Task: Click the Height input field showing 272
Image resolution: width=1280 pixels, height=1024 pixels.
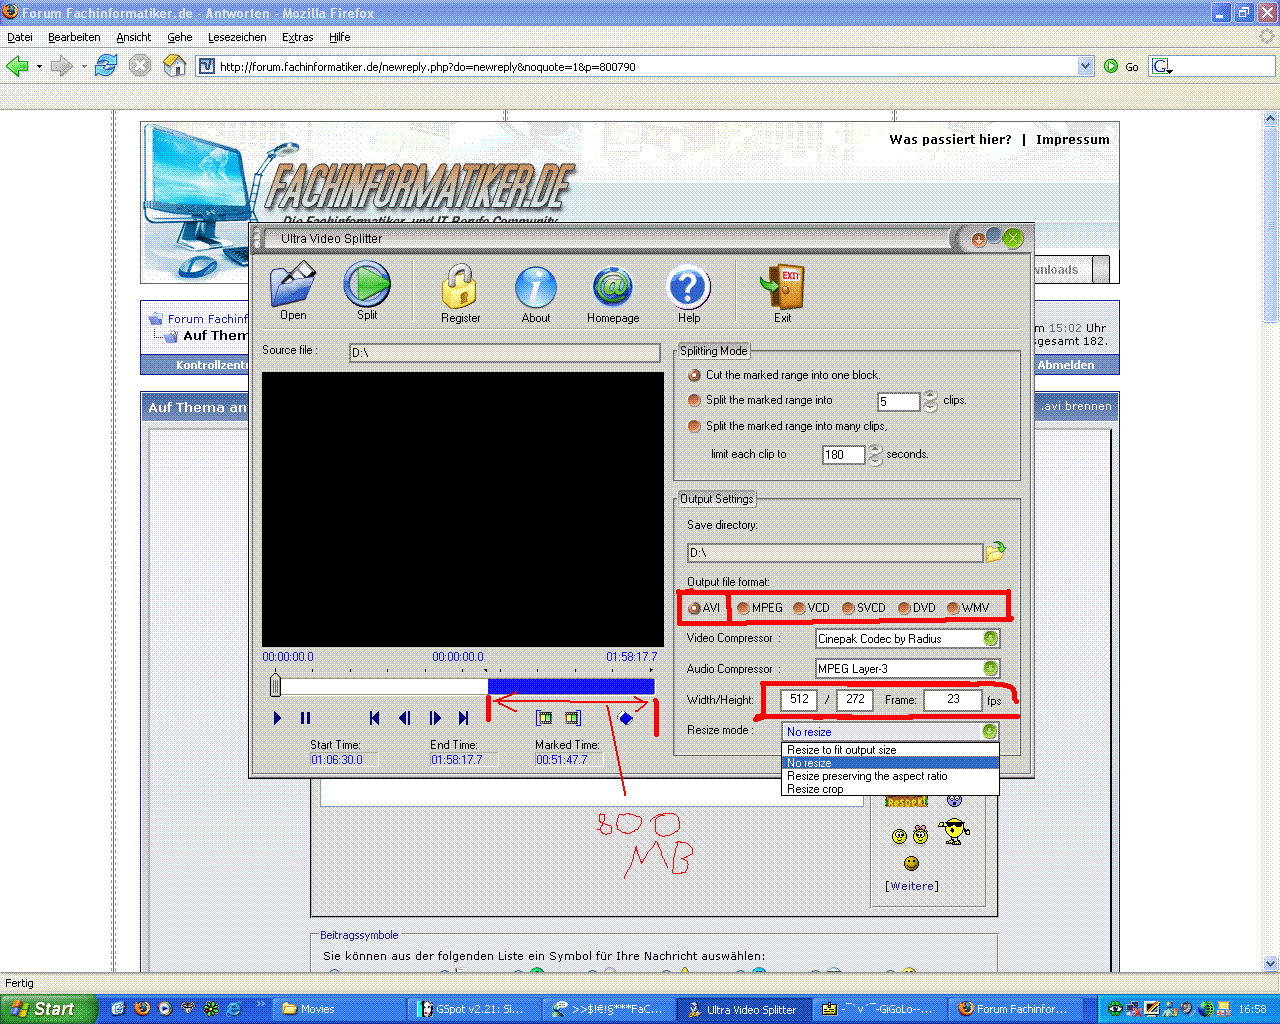Action: pos(855,699)
